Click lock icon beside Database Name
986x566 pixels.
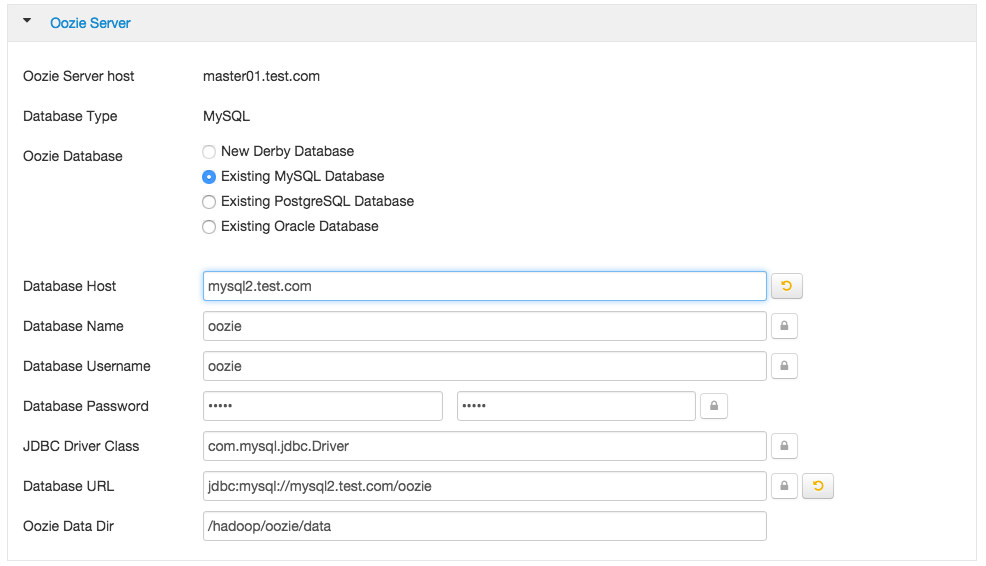784,326
